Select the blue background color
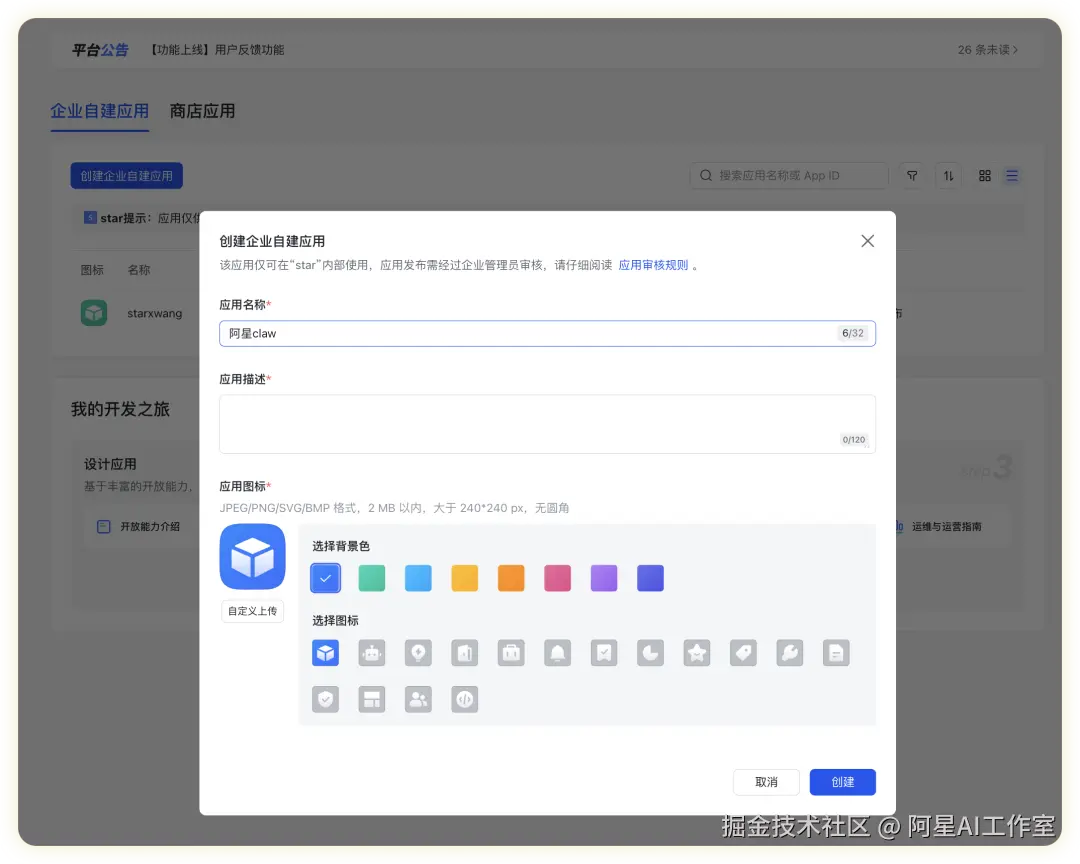Viewport: 1080px width, 864px height. (x=325, y=578)
